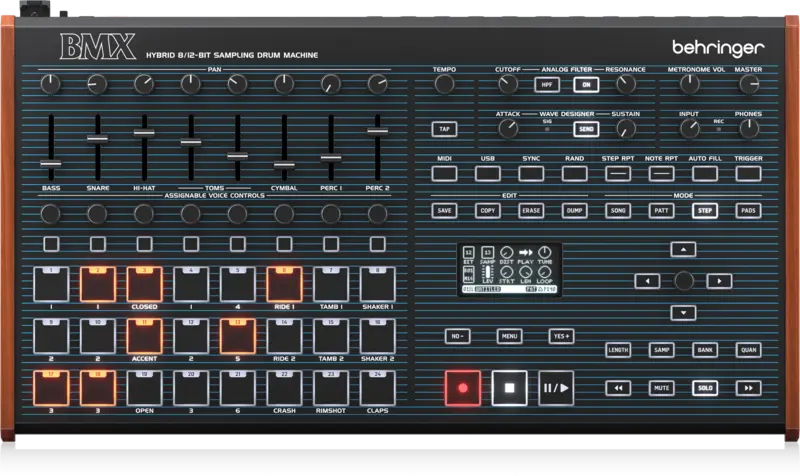Switch to SONG mode
Screen dimensions: 800x476
tap(618, 211)
